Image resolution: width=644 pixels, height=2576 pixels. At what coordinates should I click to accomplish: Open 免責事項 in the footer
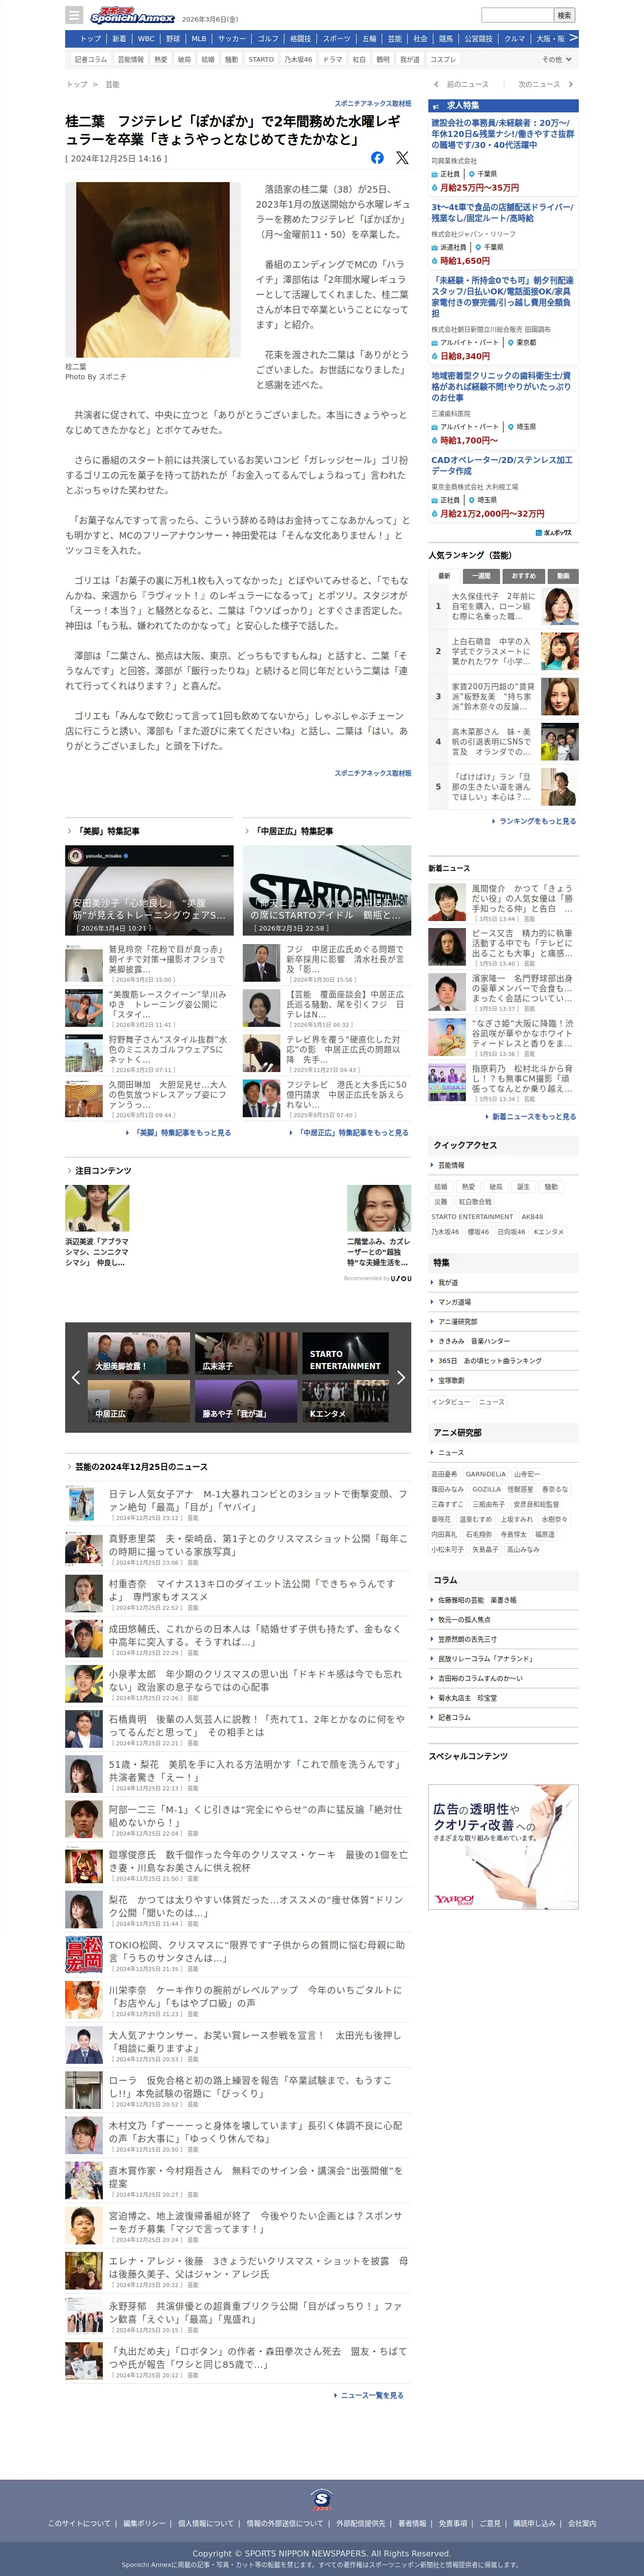(452, 2523)
